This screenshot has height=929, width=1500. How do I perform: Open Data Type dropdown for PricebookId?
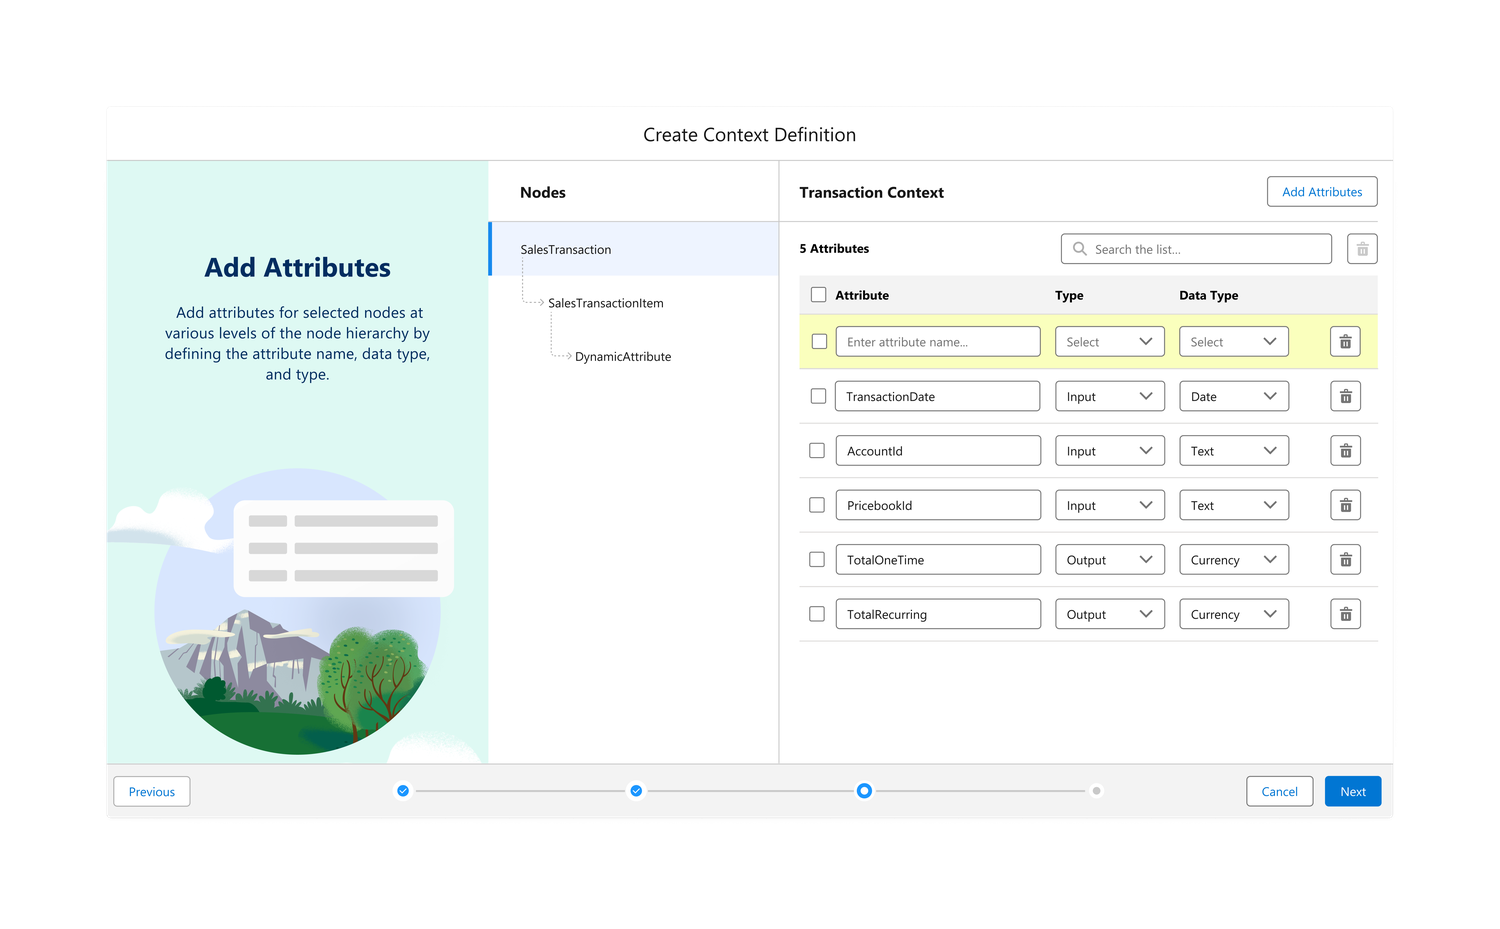1234,506
